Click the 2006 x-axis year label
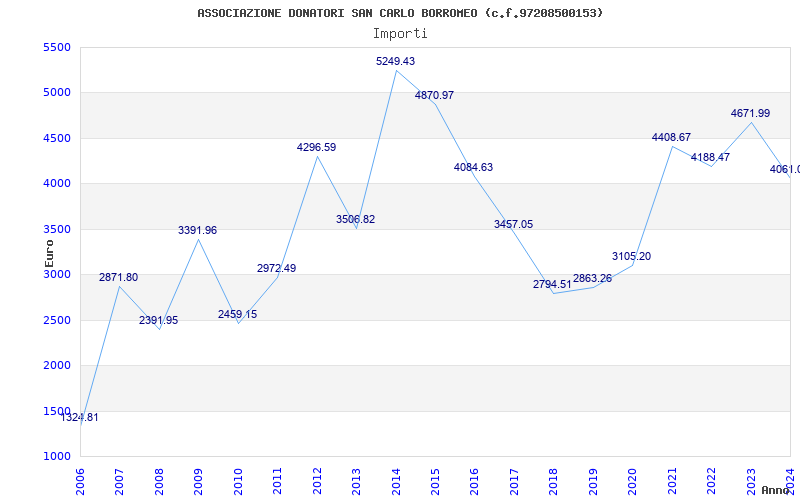The height and width of the screenshot is (500, 800). [80, 482]
